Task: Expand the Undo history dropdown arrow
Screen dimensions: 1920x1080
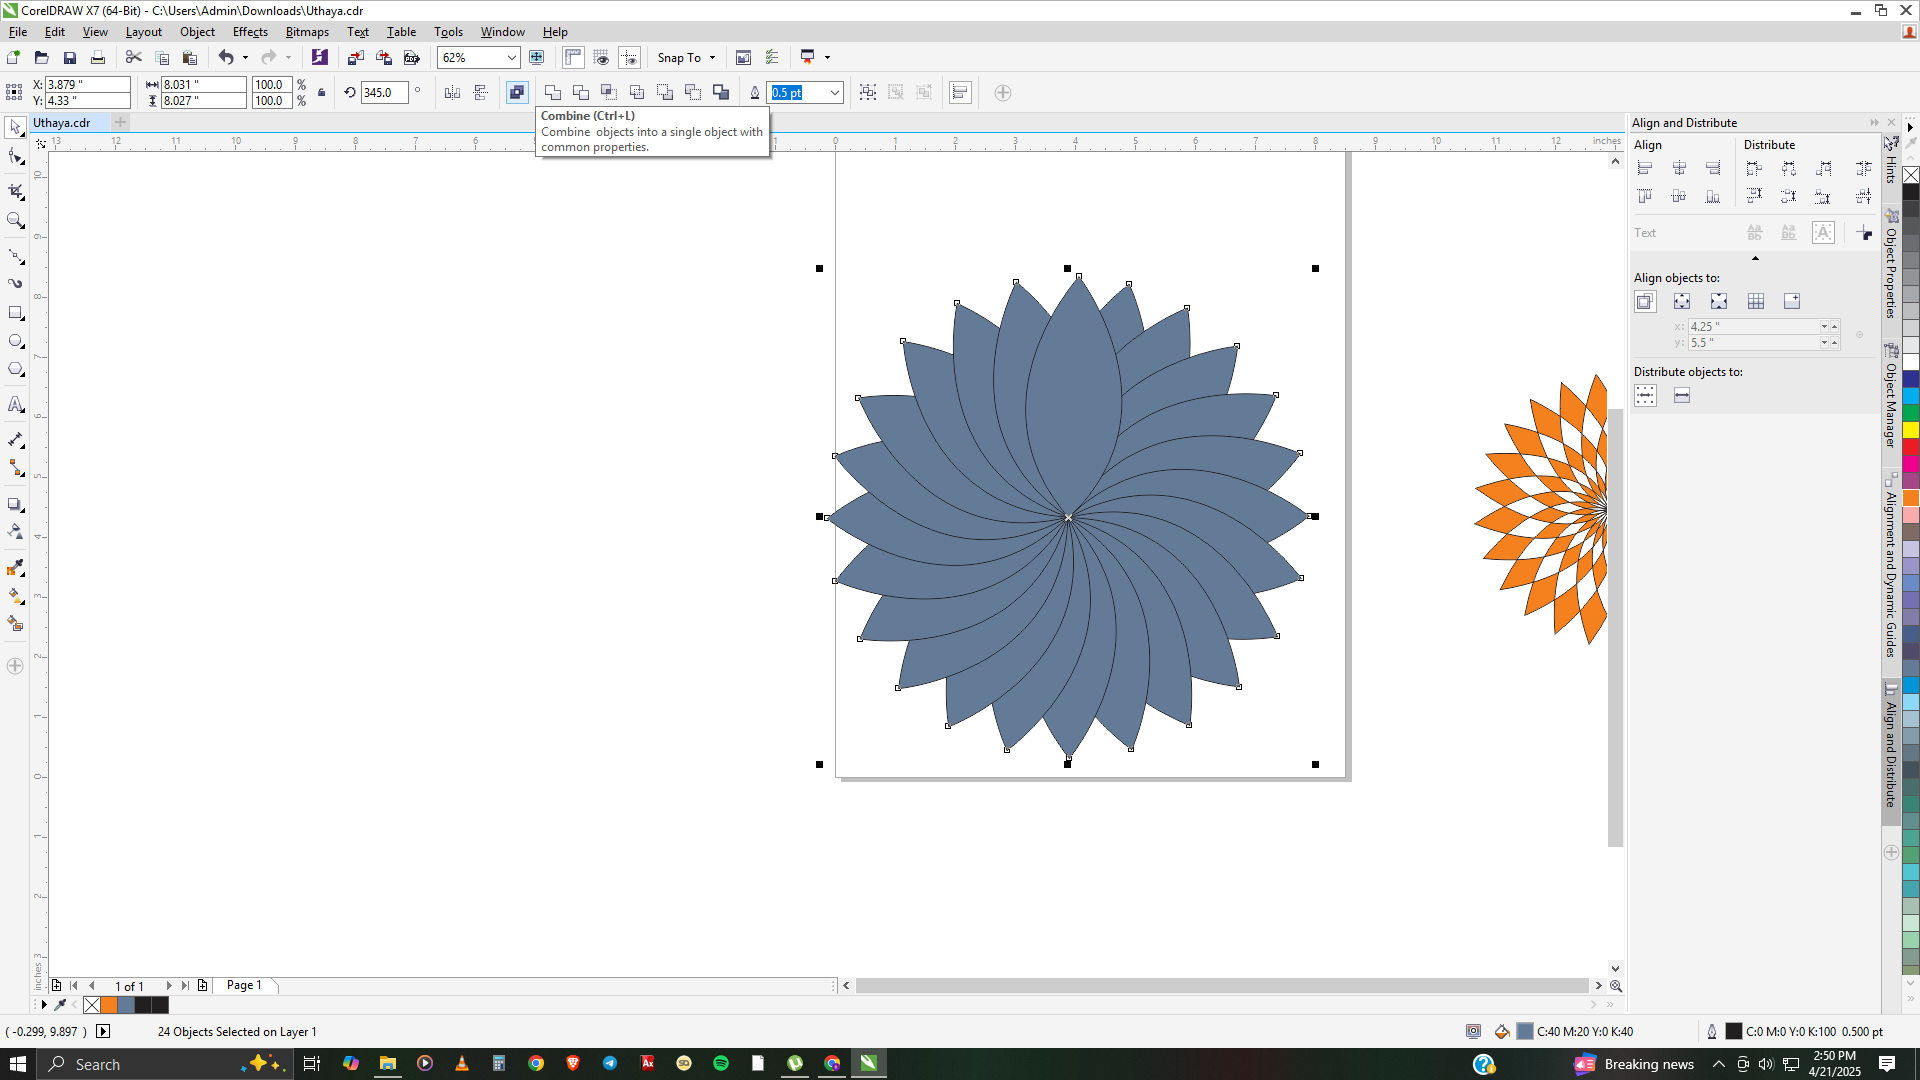Action: [x=245, y=58]
